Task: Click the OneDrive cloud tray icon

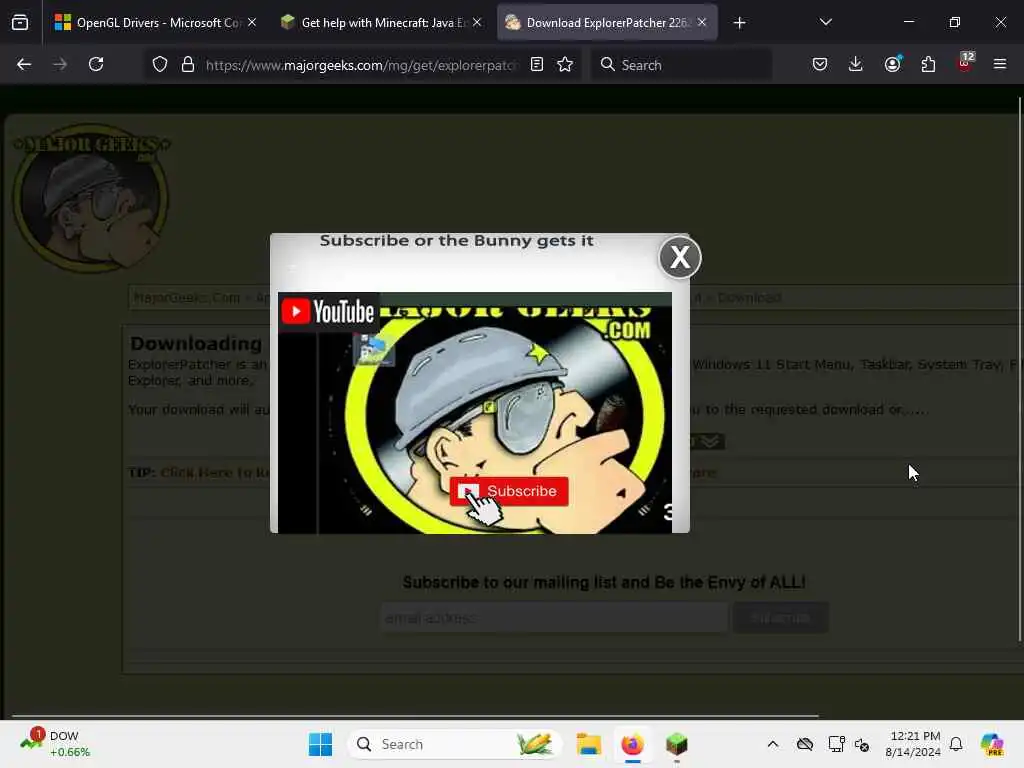Action: click(805, 744)
